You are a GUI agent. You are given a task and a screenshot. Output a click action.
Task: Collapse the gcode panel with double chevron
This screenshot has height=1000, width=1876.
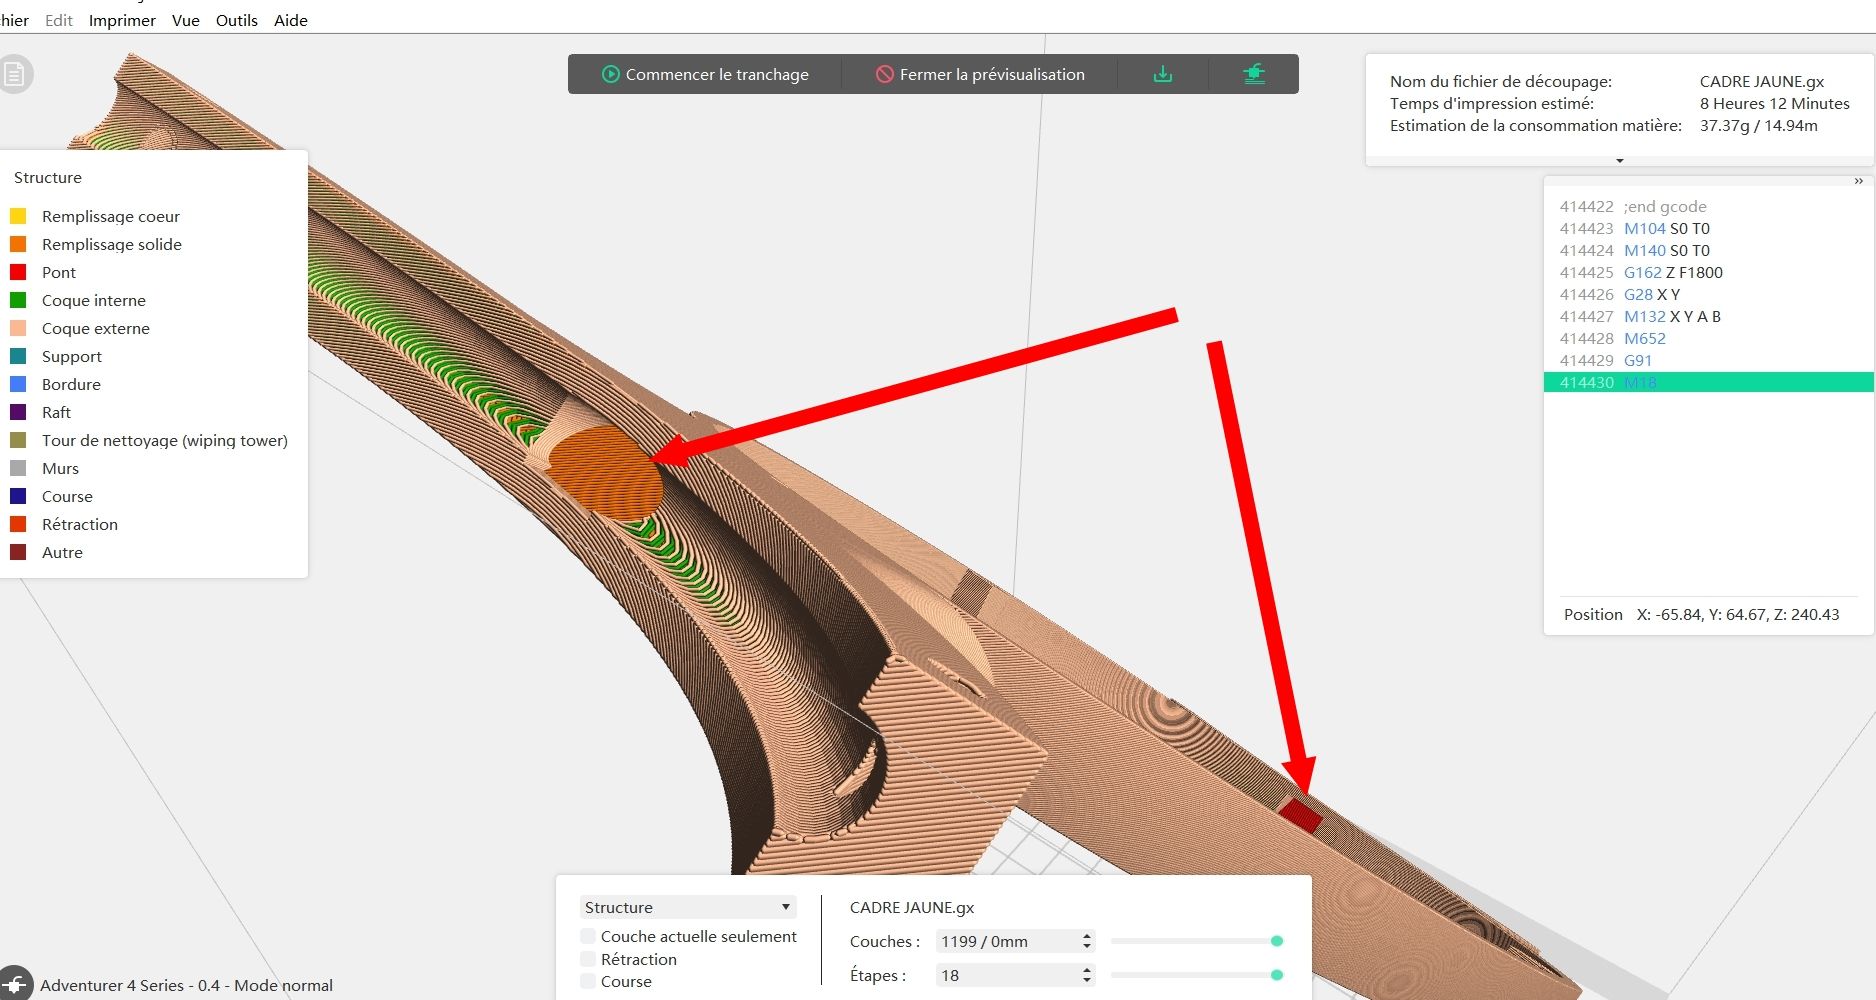click(x=1859, y=181)
